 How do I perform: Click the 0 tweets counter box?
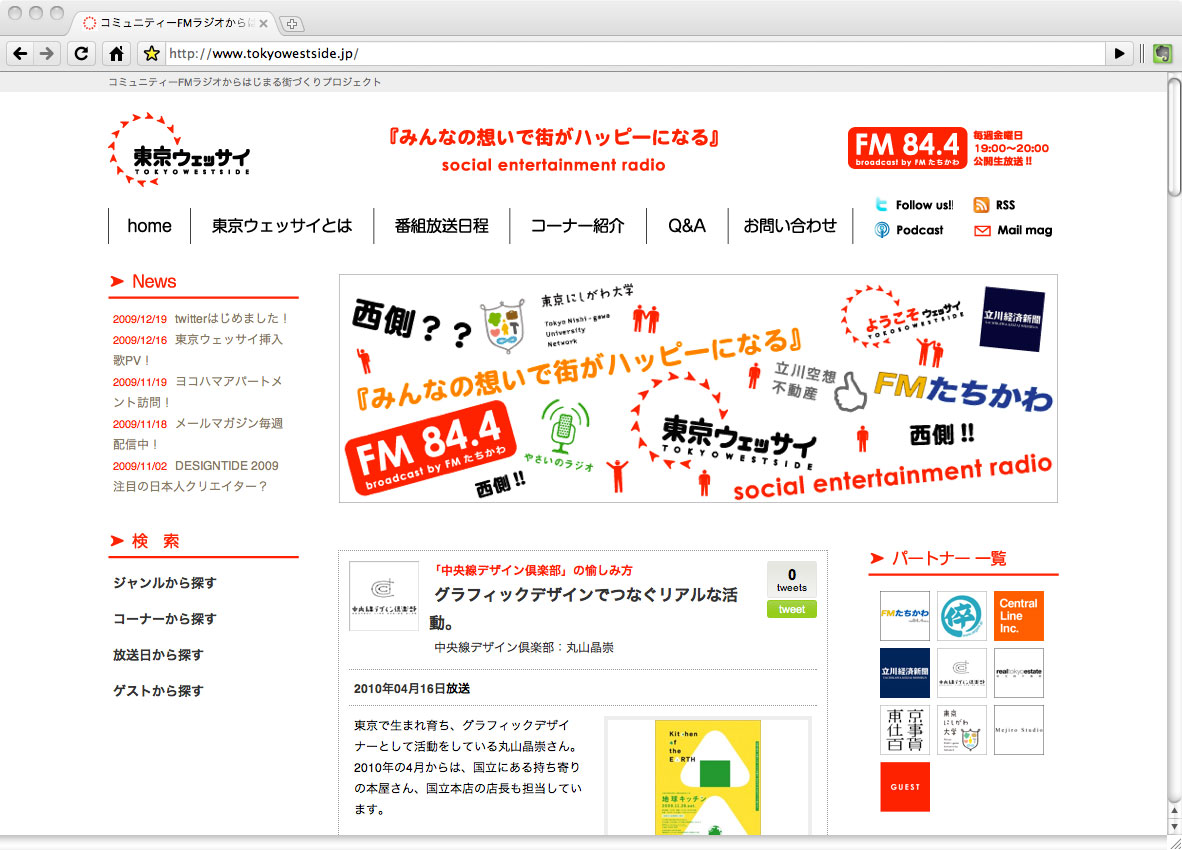tap(792, 579)
